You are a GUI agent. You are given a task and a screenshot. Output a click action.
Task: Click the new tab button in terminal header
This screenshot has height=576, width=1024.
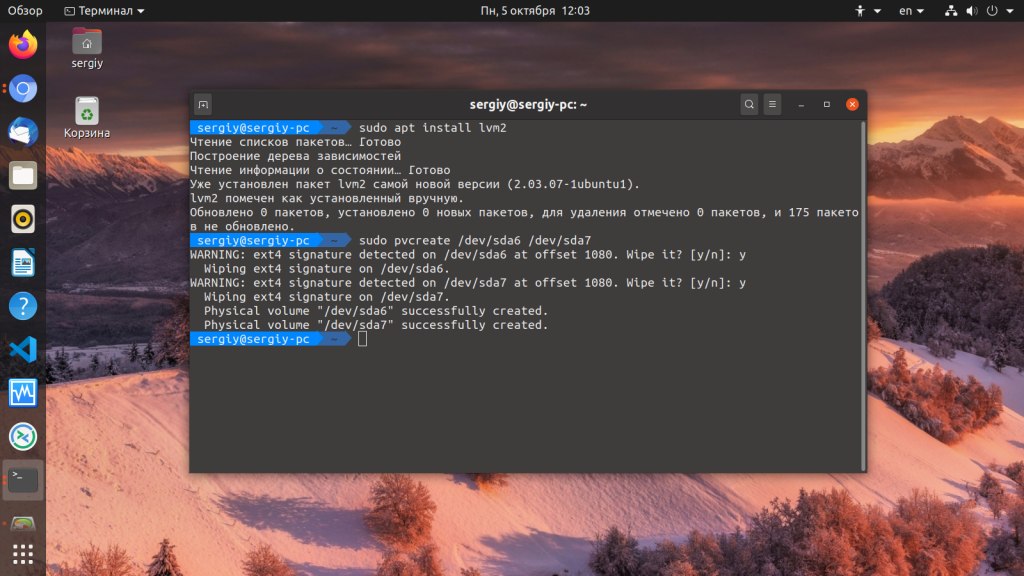[x=203, y=104]
